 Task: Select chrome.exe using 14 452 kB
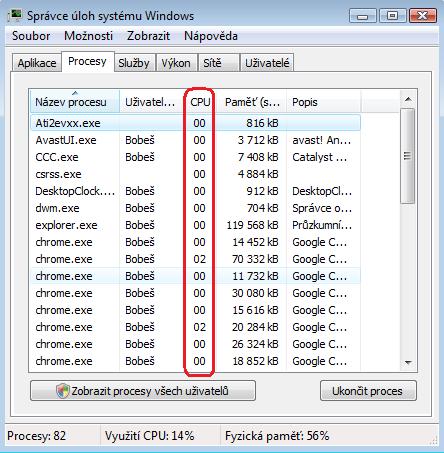tap(195, 242)
